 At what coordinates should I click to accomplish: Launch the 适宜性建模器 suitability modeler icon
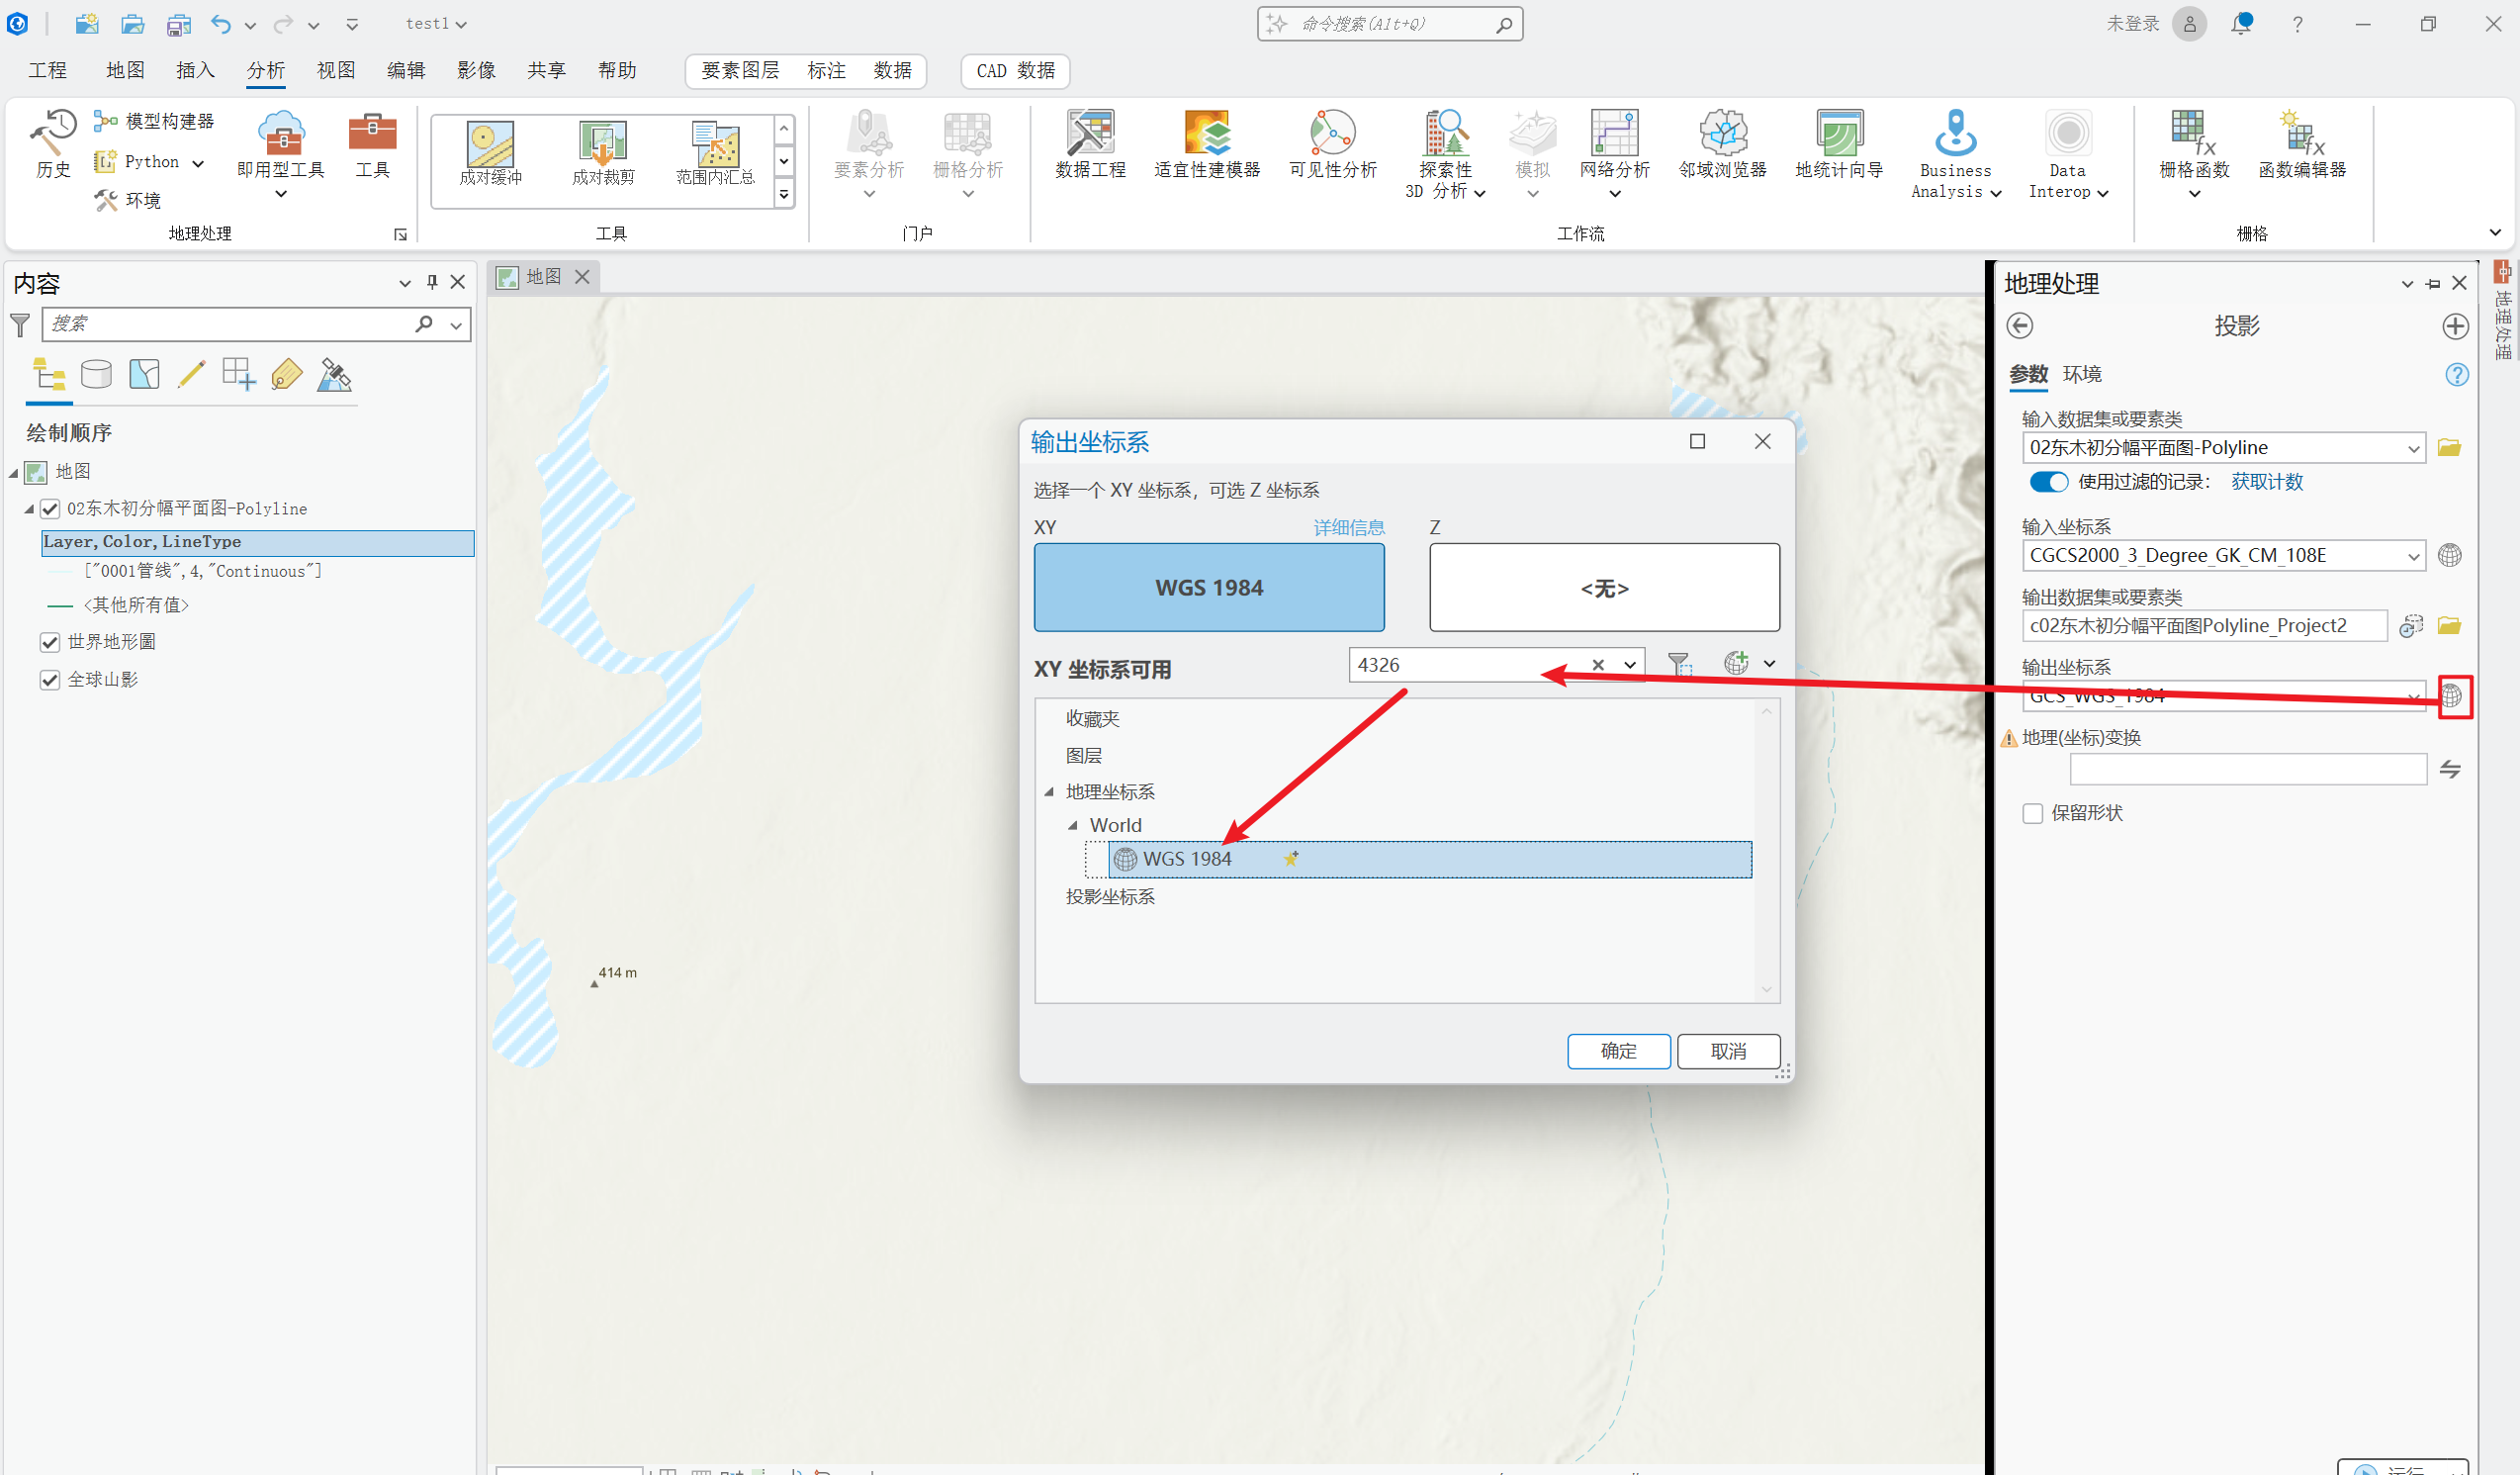(1207, 145)
